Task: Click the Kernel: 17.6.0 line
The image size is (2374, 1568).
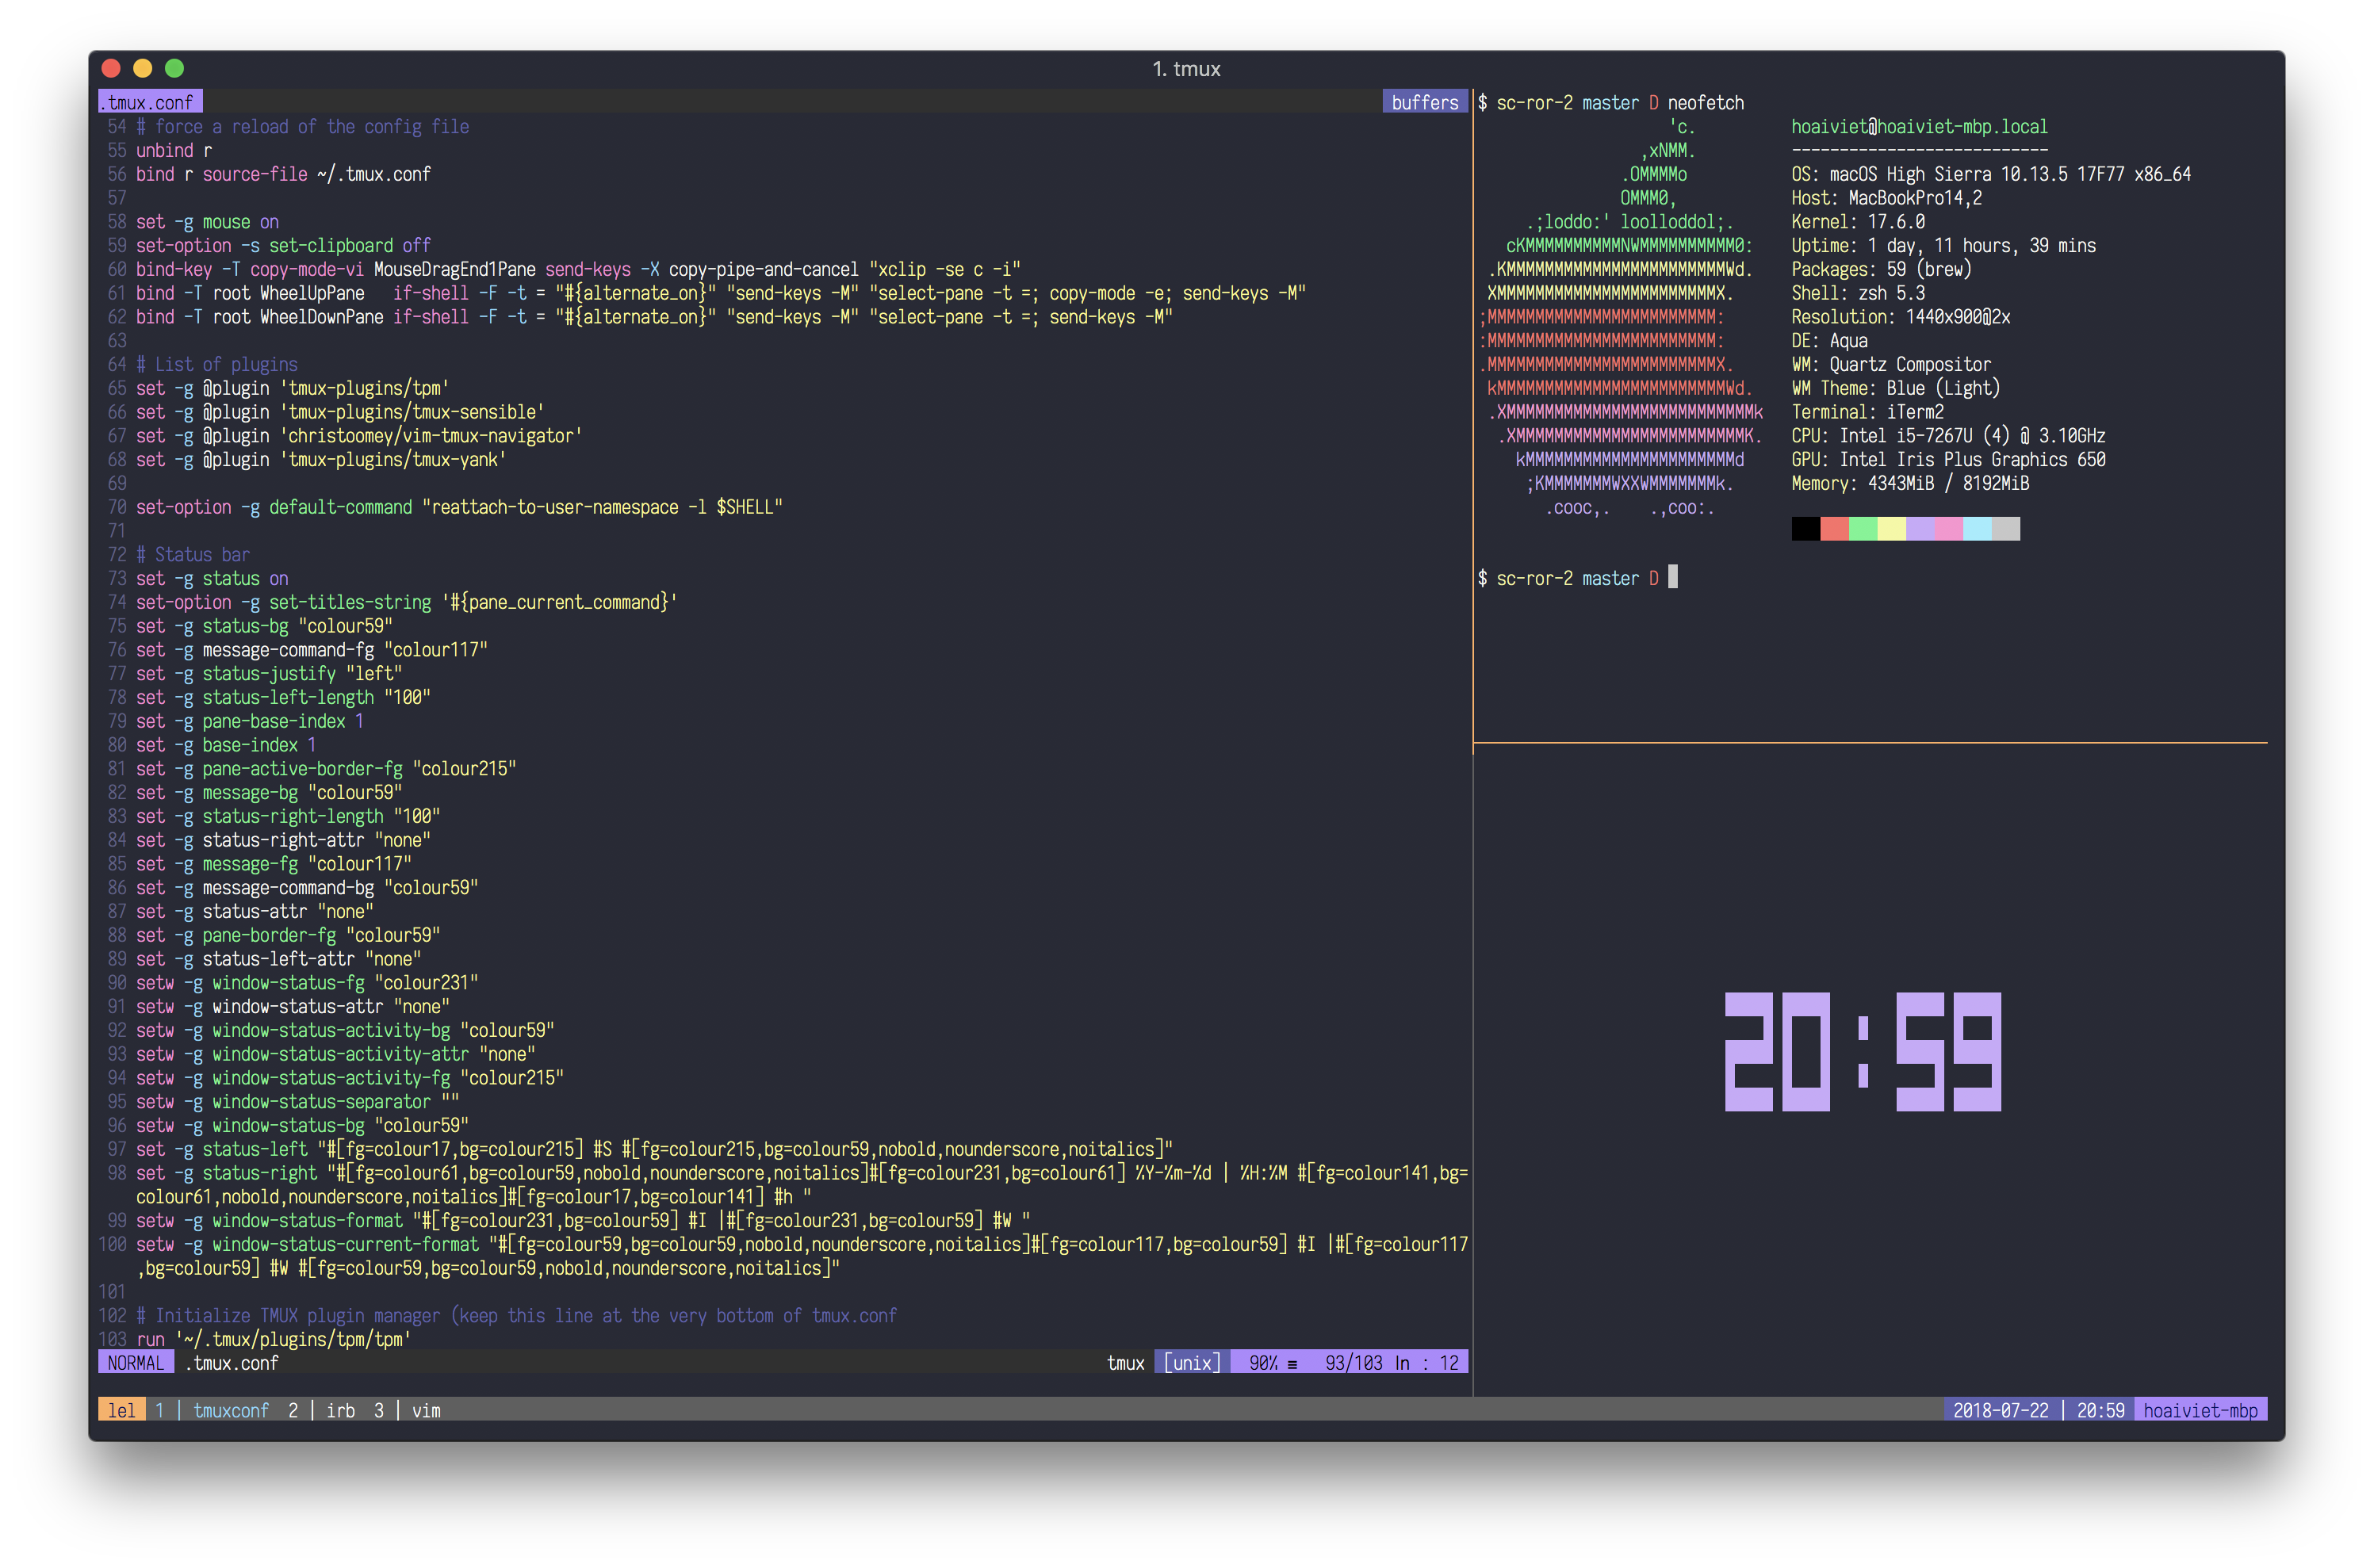Action: [x=1858, y=222]
